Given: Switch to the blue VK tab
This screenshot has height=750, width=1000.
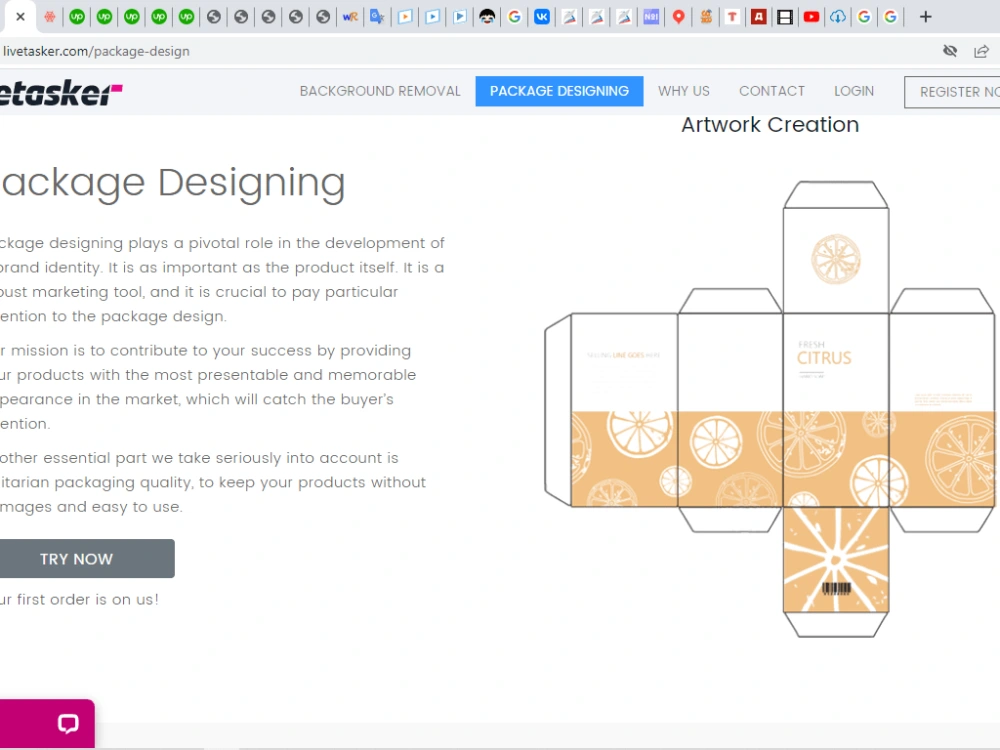Looking at the screenshot, I should [542, 17].
